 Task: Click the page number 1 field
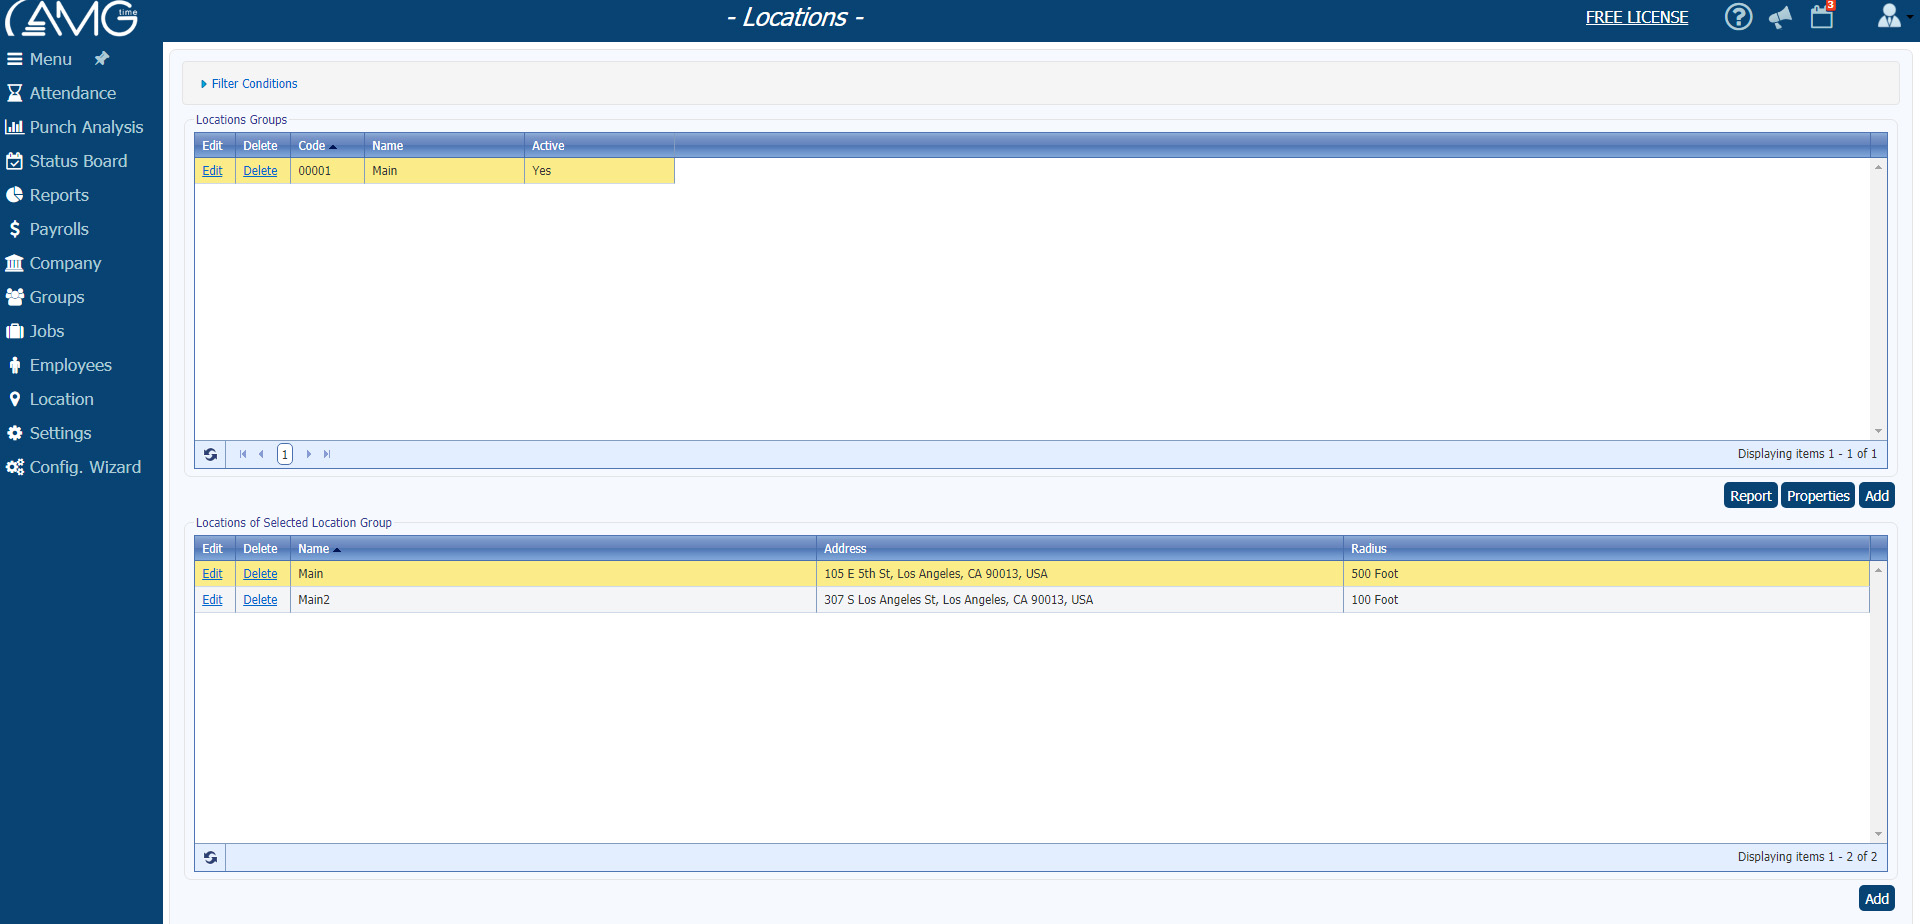[x=285, y=454]
